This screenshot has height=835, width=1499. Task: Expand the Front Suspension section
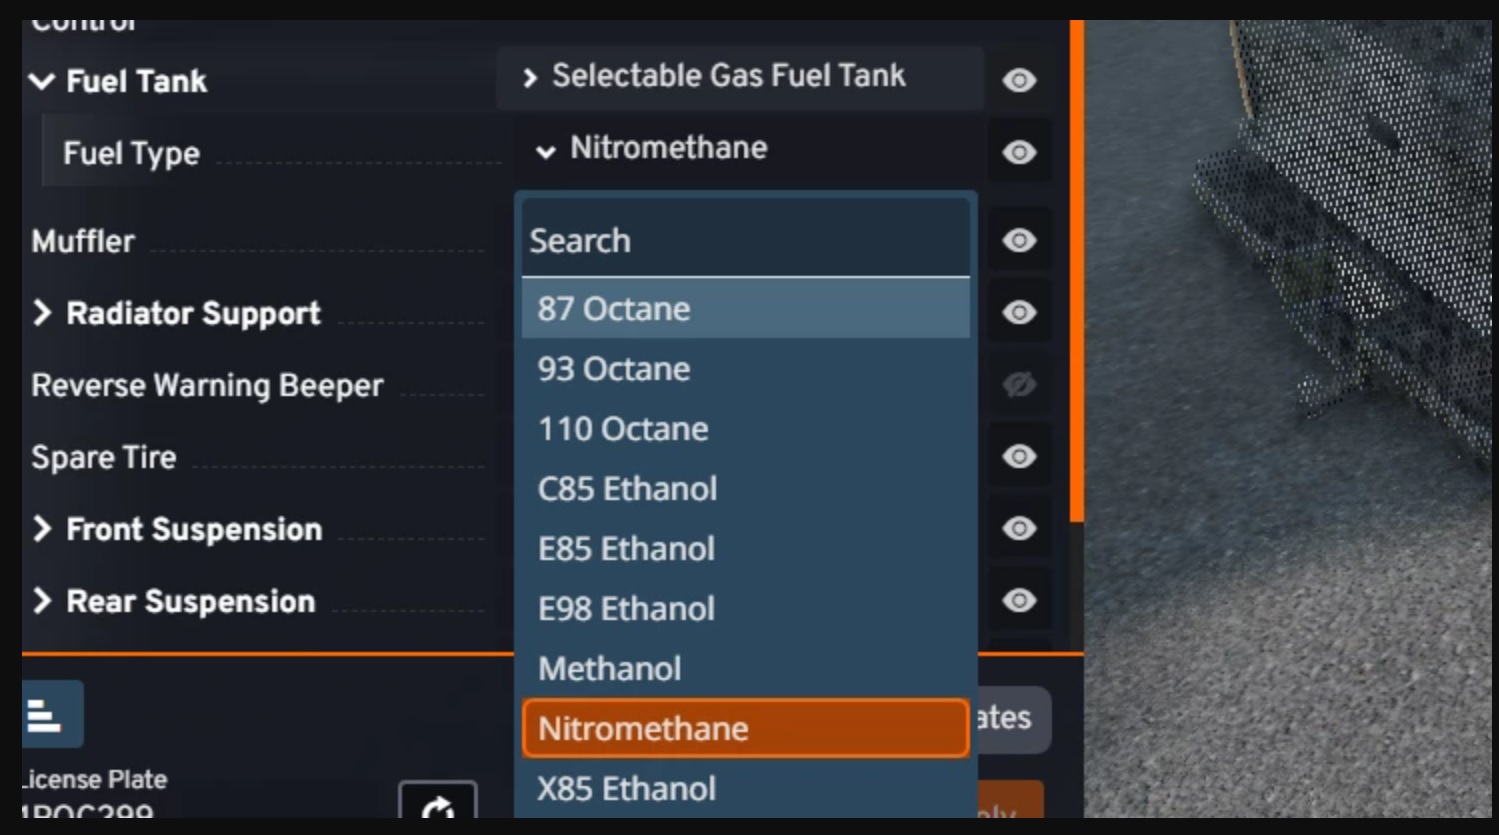(42, 529)
